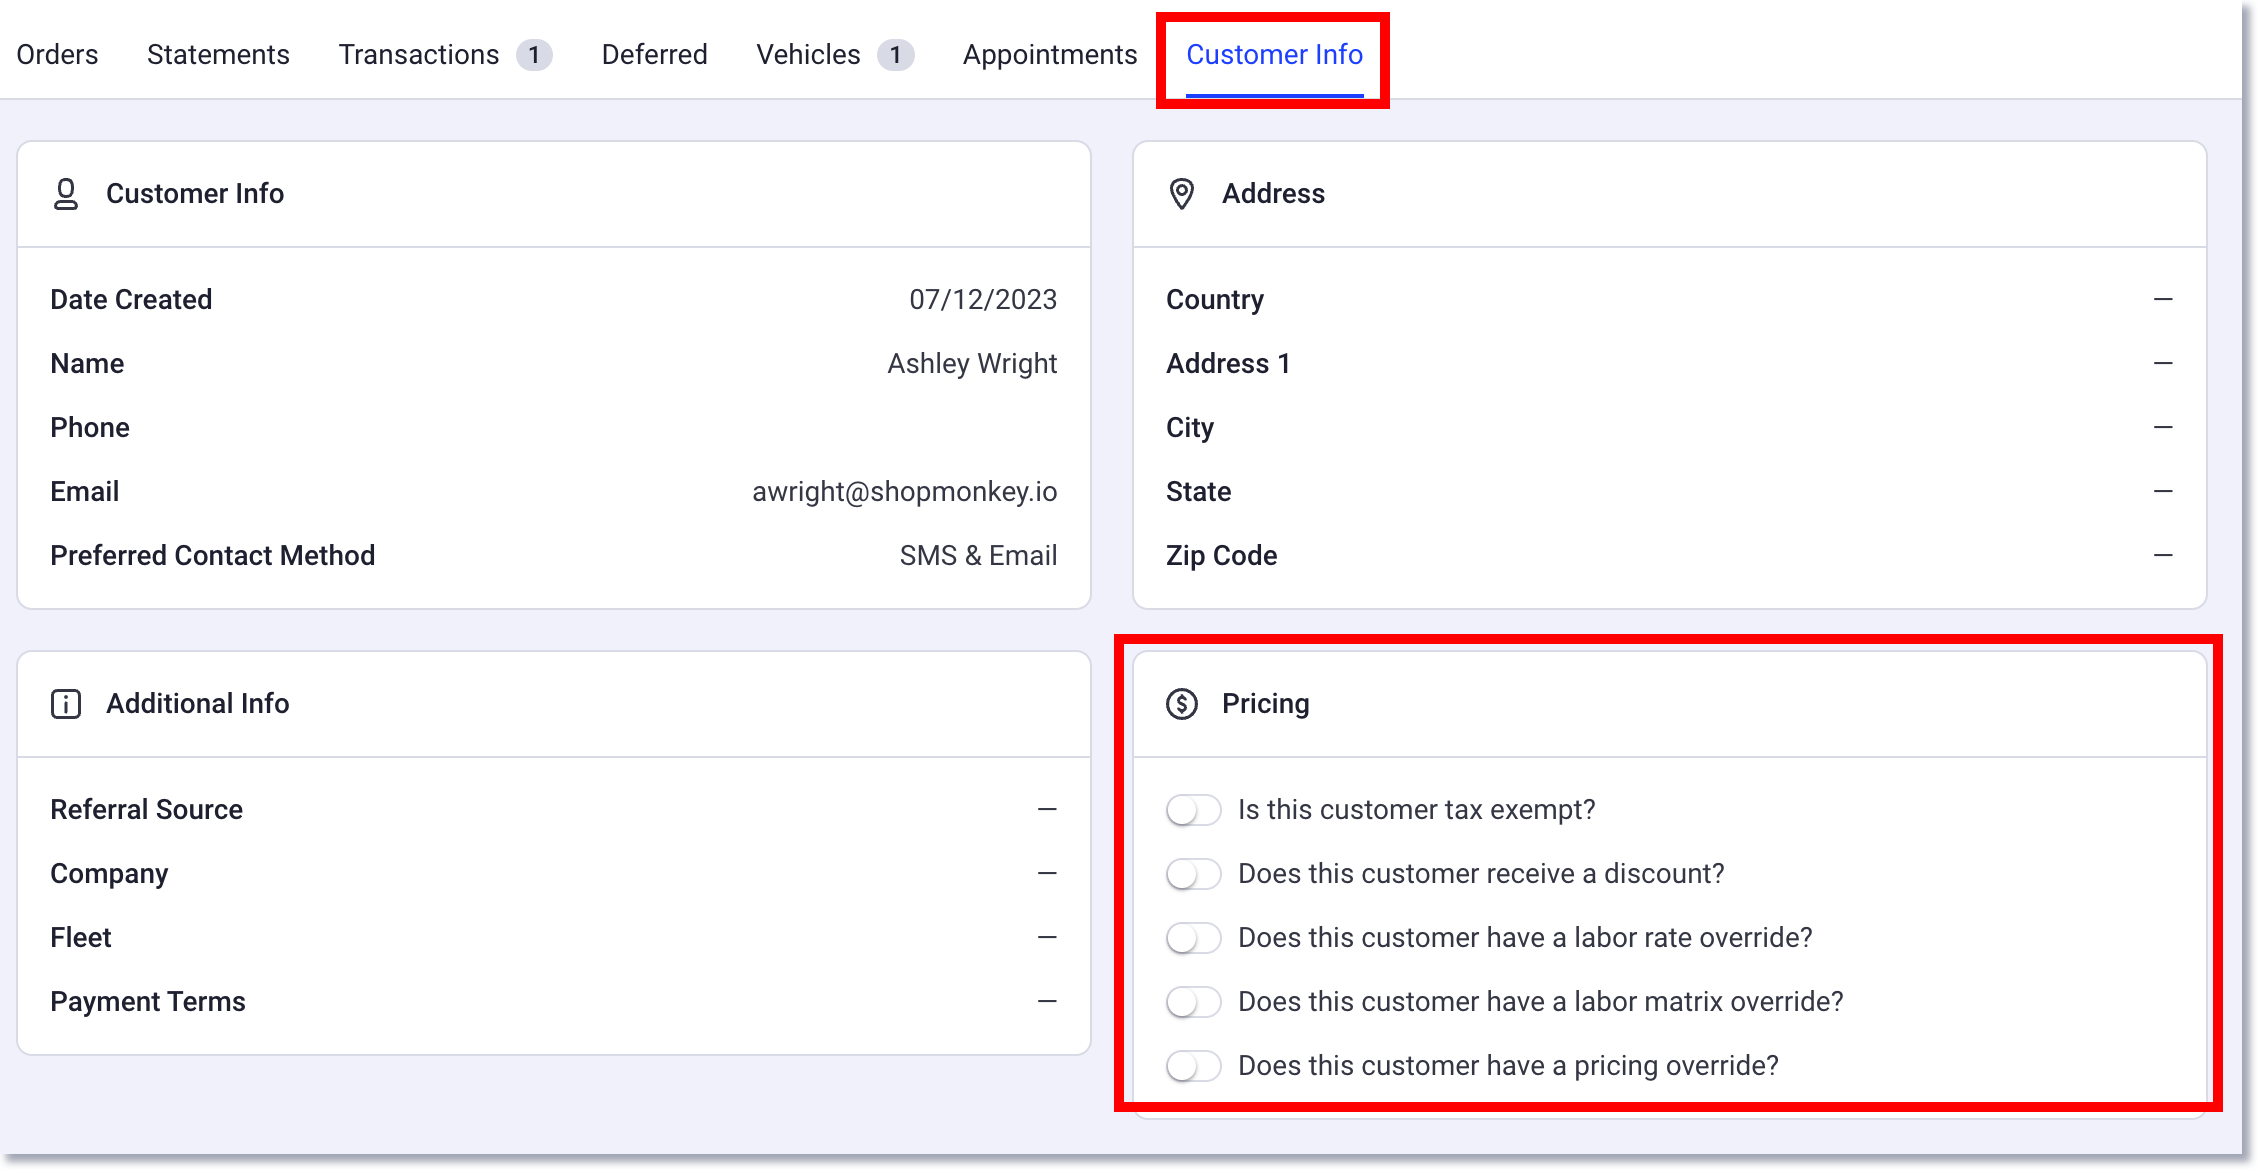This screenshot has width=2262, height=1174.
Task: Click the info icon next to Additional Info
Action: click(66, 703)
